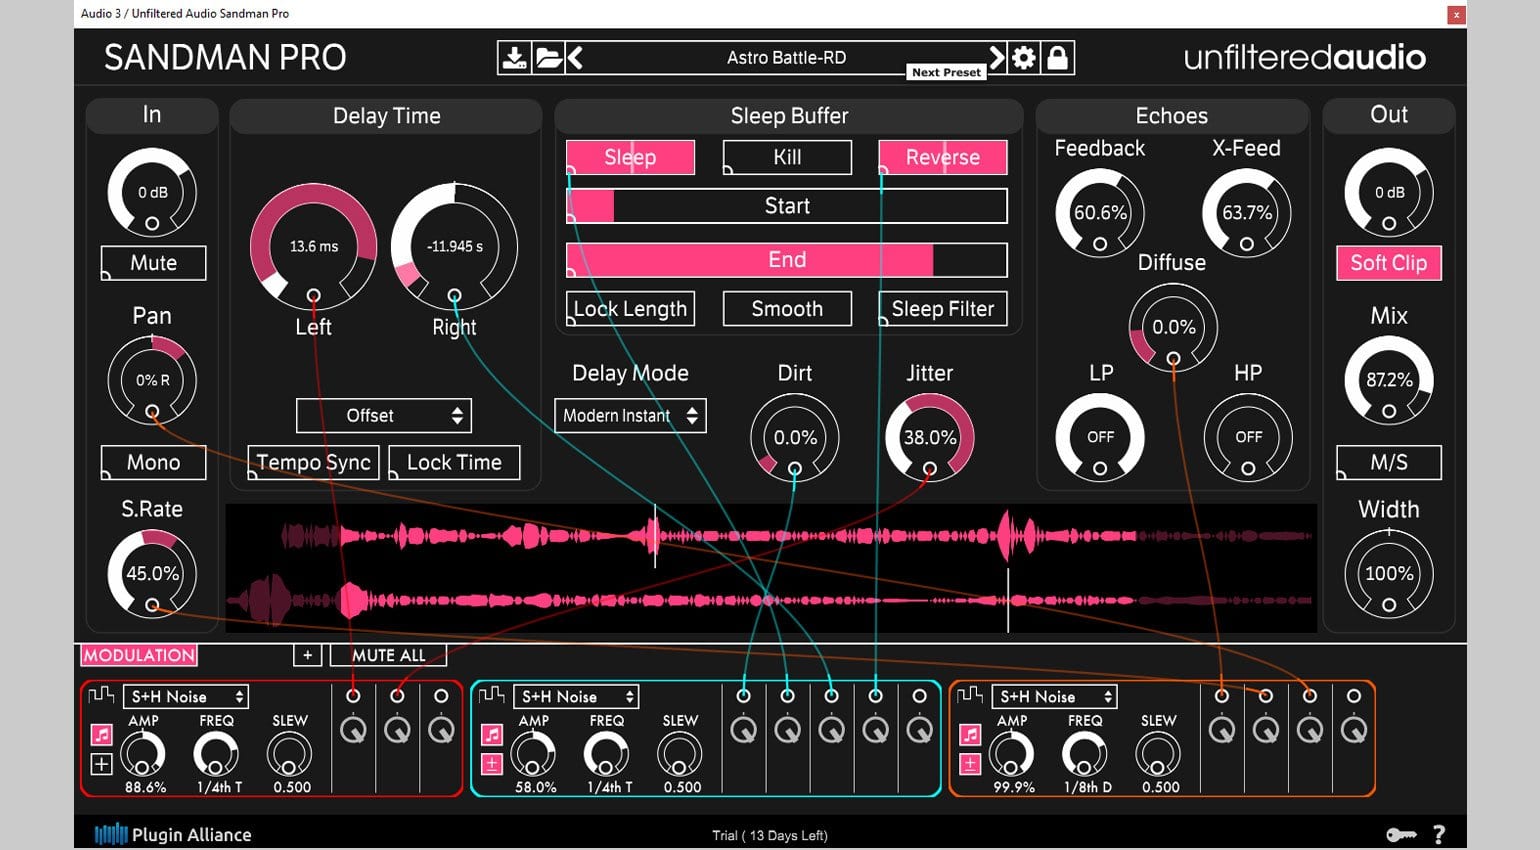Click the MODULATION tab label
The height and width of the screenshot is (850, 1540).
point(139,655)
